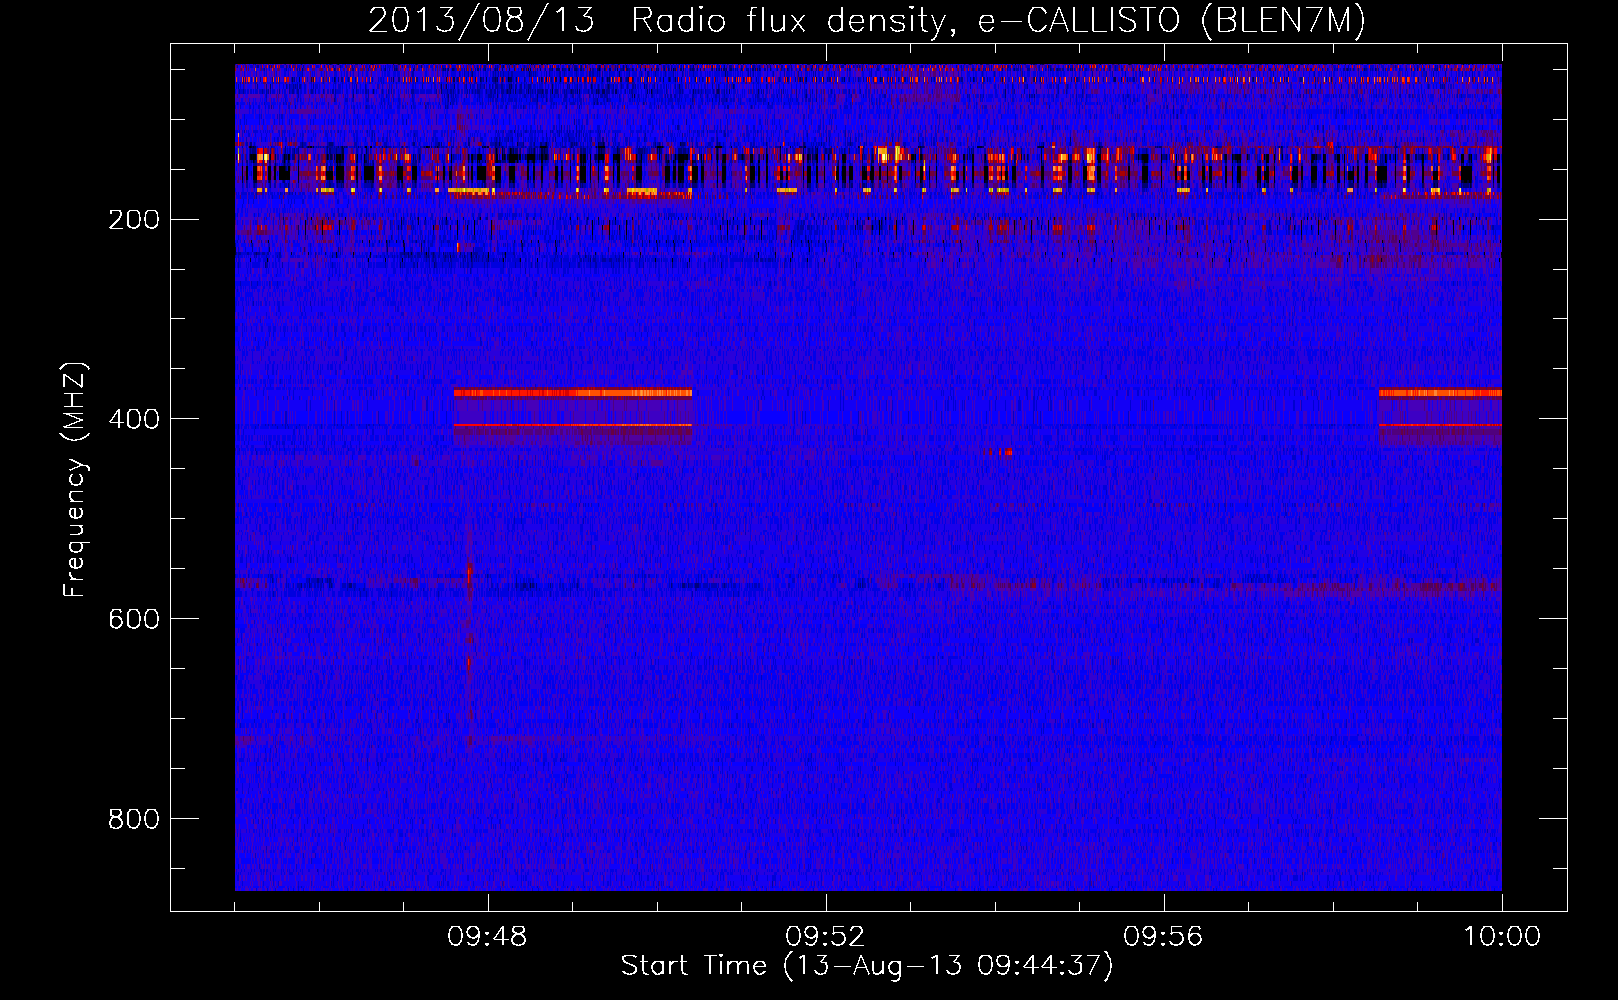Screen dimensions: 1618x1000
Task: Click the 800 frequency tick label
Action: pos(134,819)
